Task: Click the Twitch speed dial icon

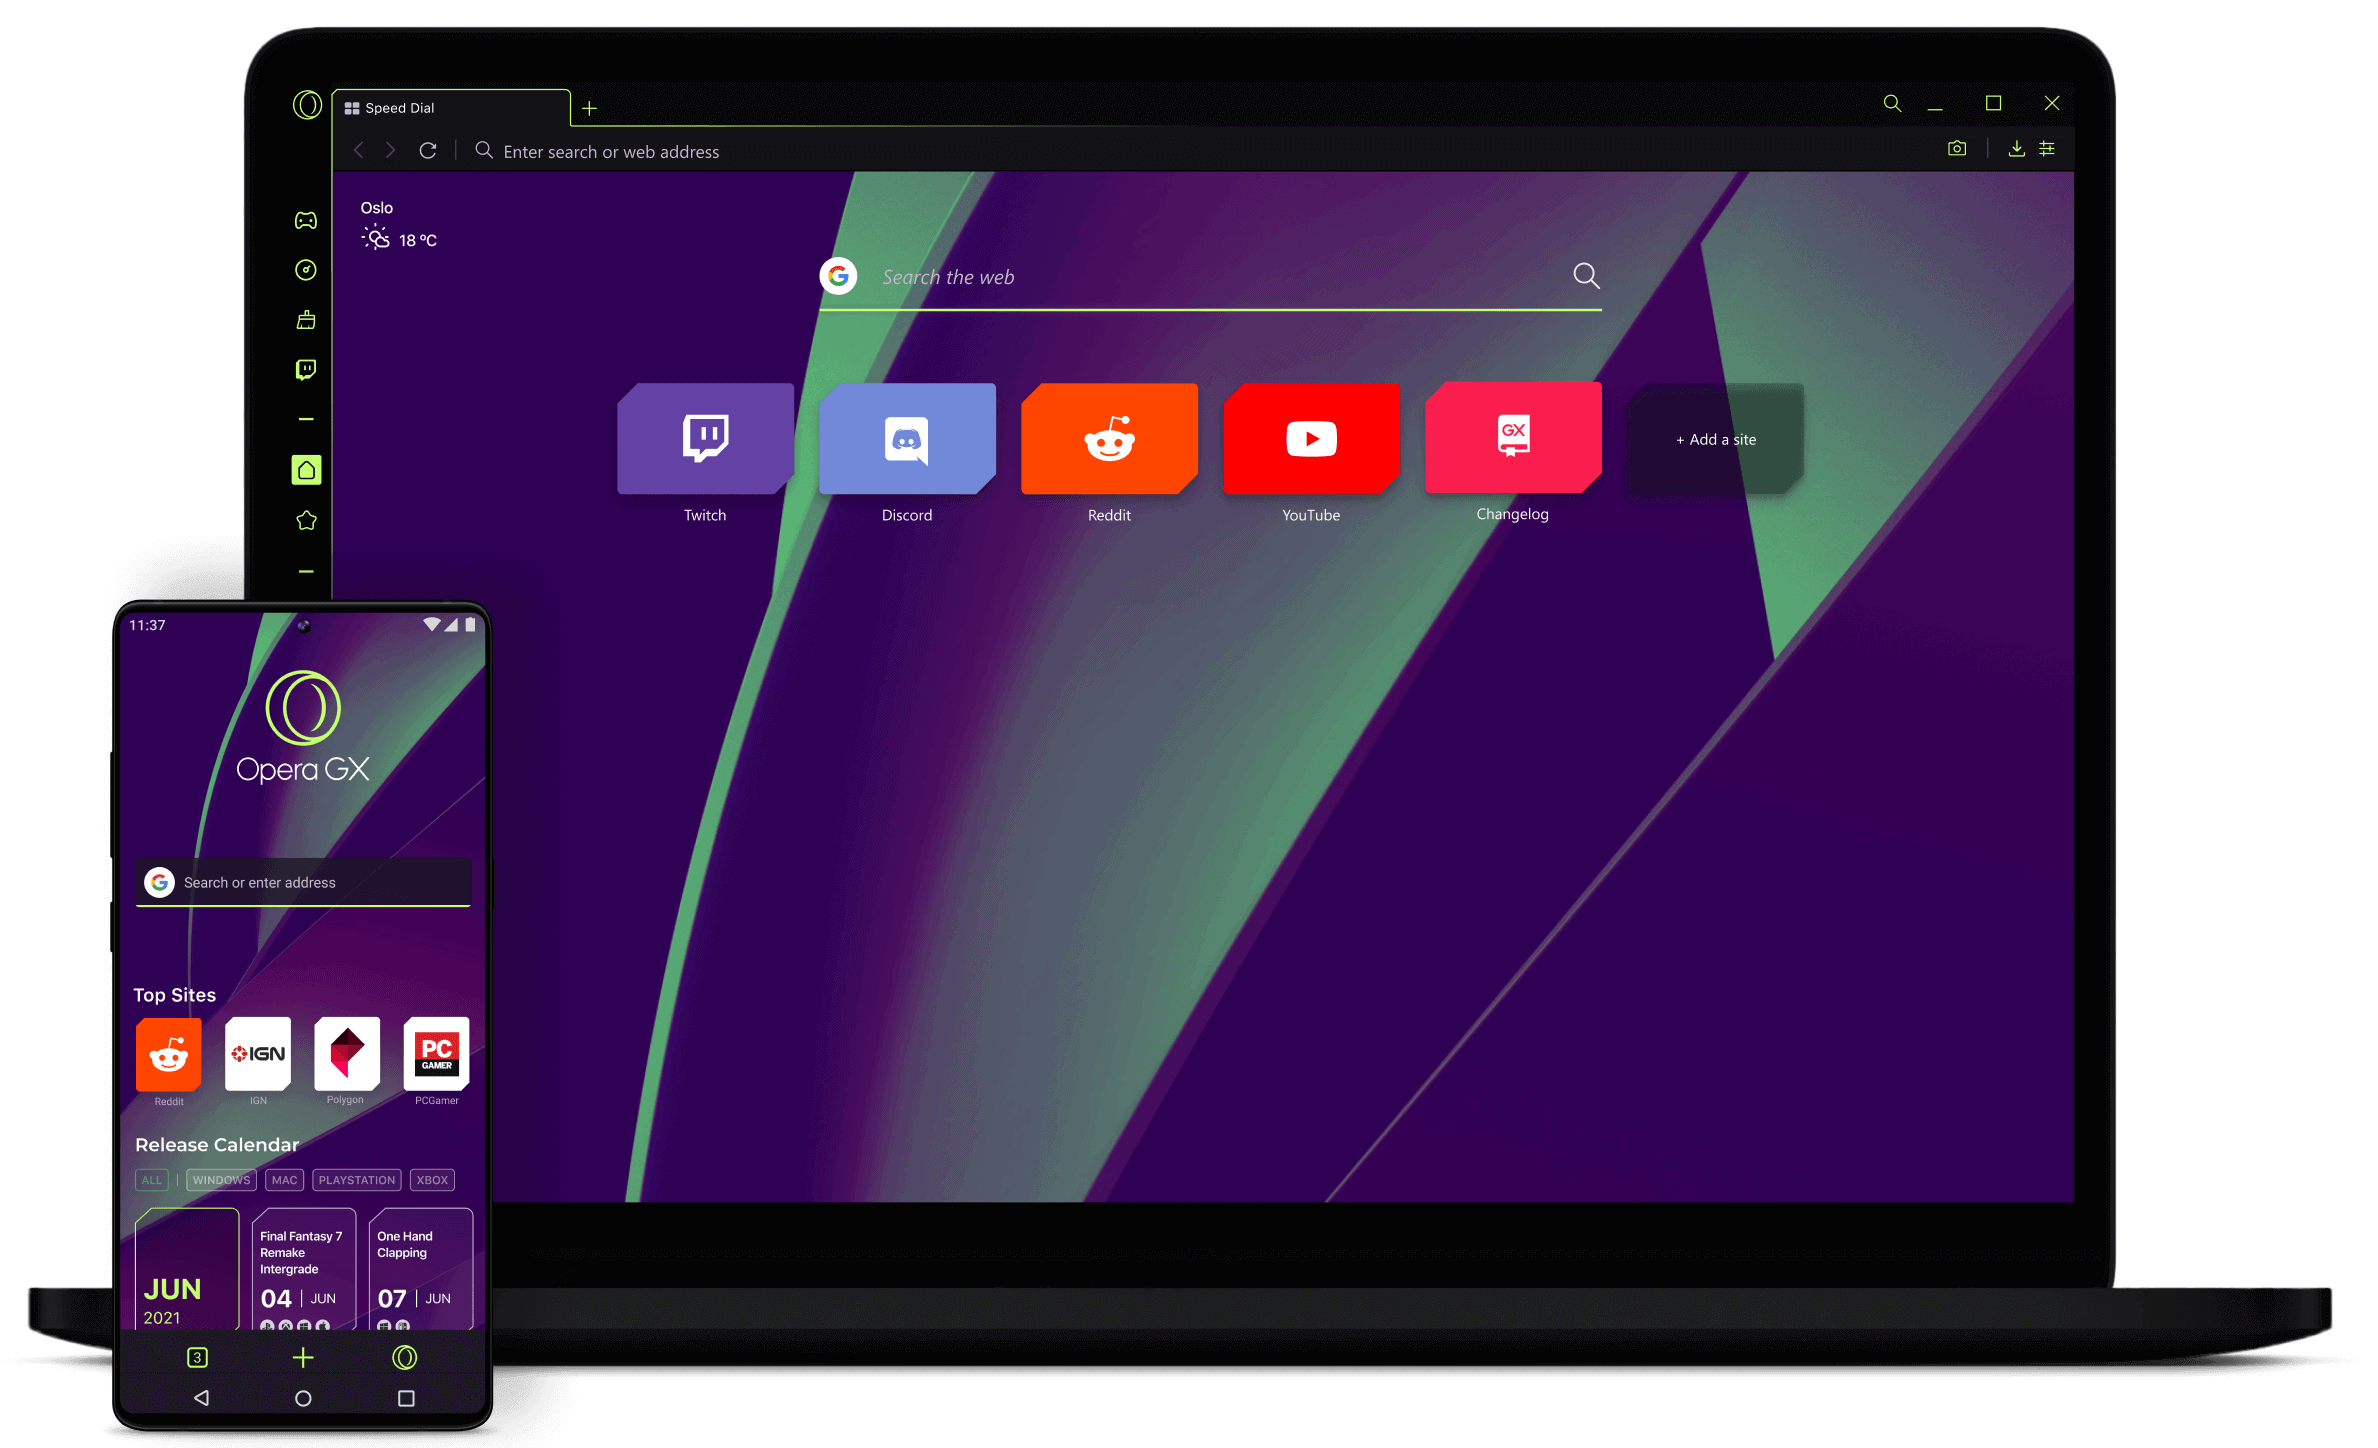Action: (x=703, y=438)
